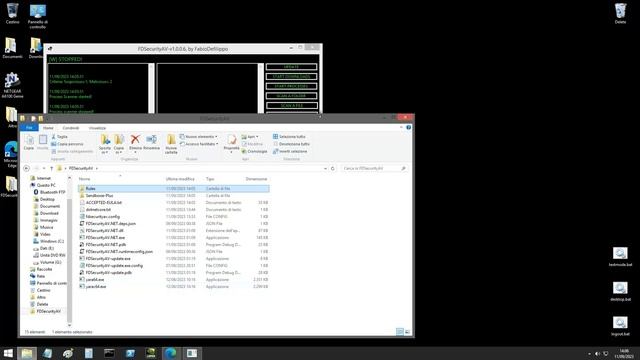Click the command prompt icon in taskbar
640x360 pixels.
tap(109, 353)
